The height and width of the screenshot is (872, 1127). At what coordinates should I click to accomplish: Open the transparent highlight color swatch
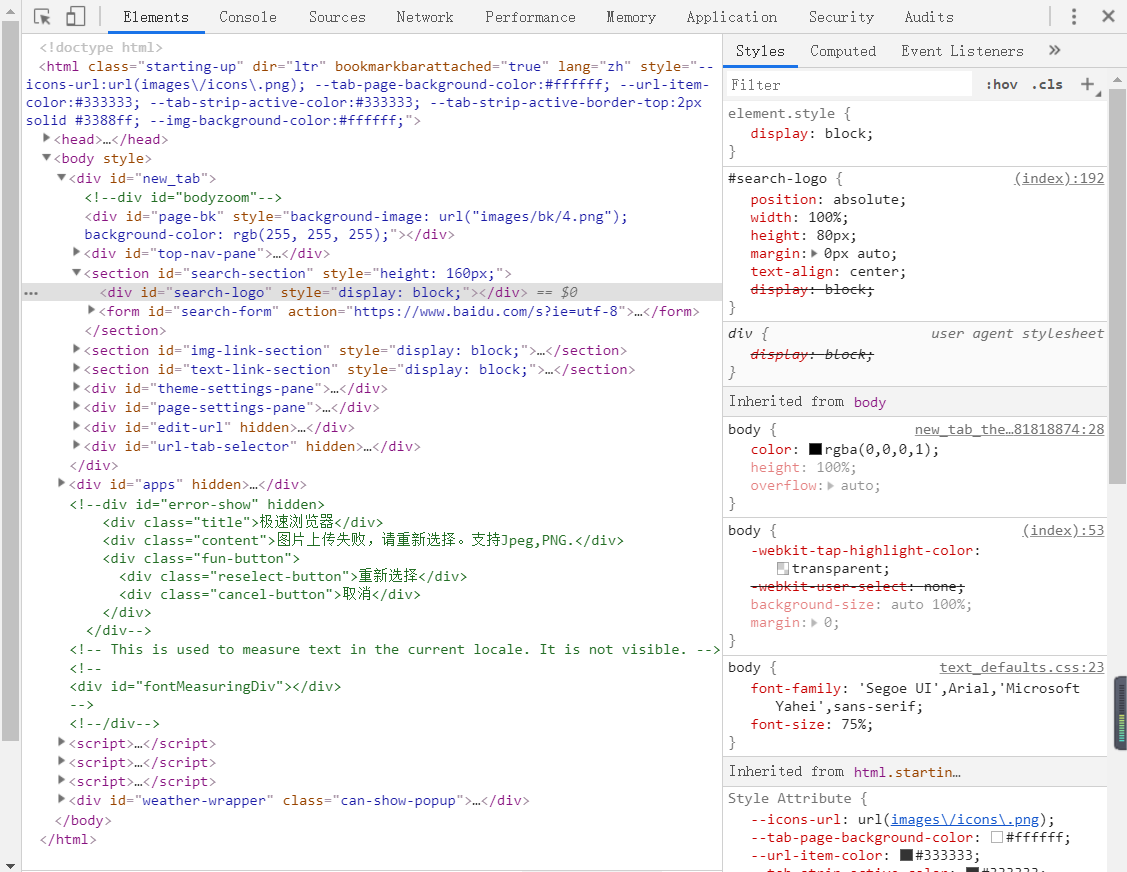(x=783, y=568)
